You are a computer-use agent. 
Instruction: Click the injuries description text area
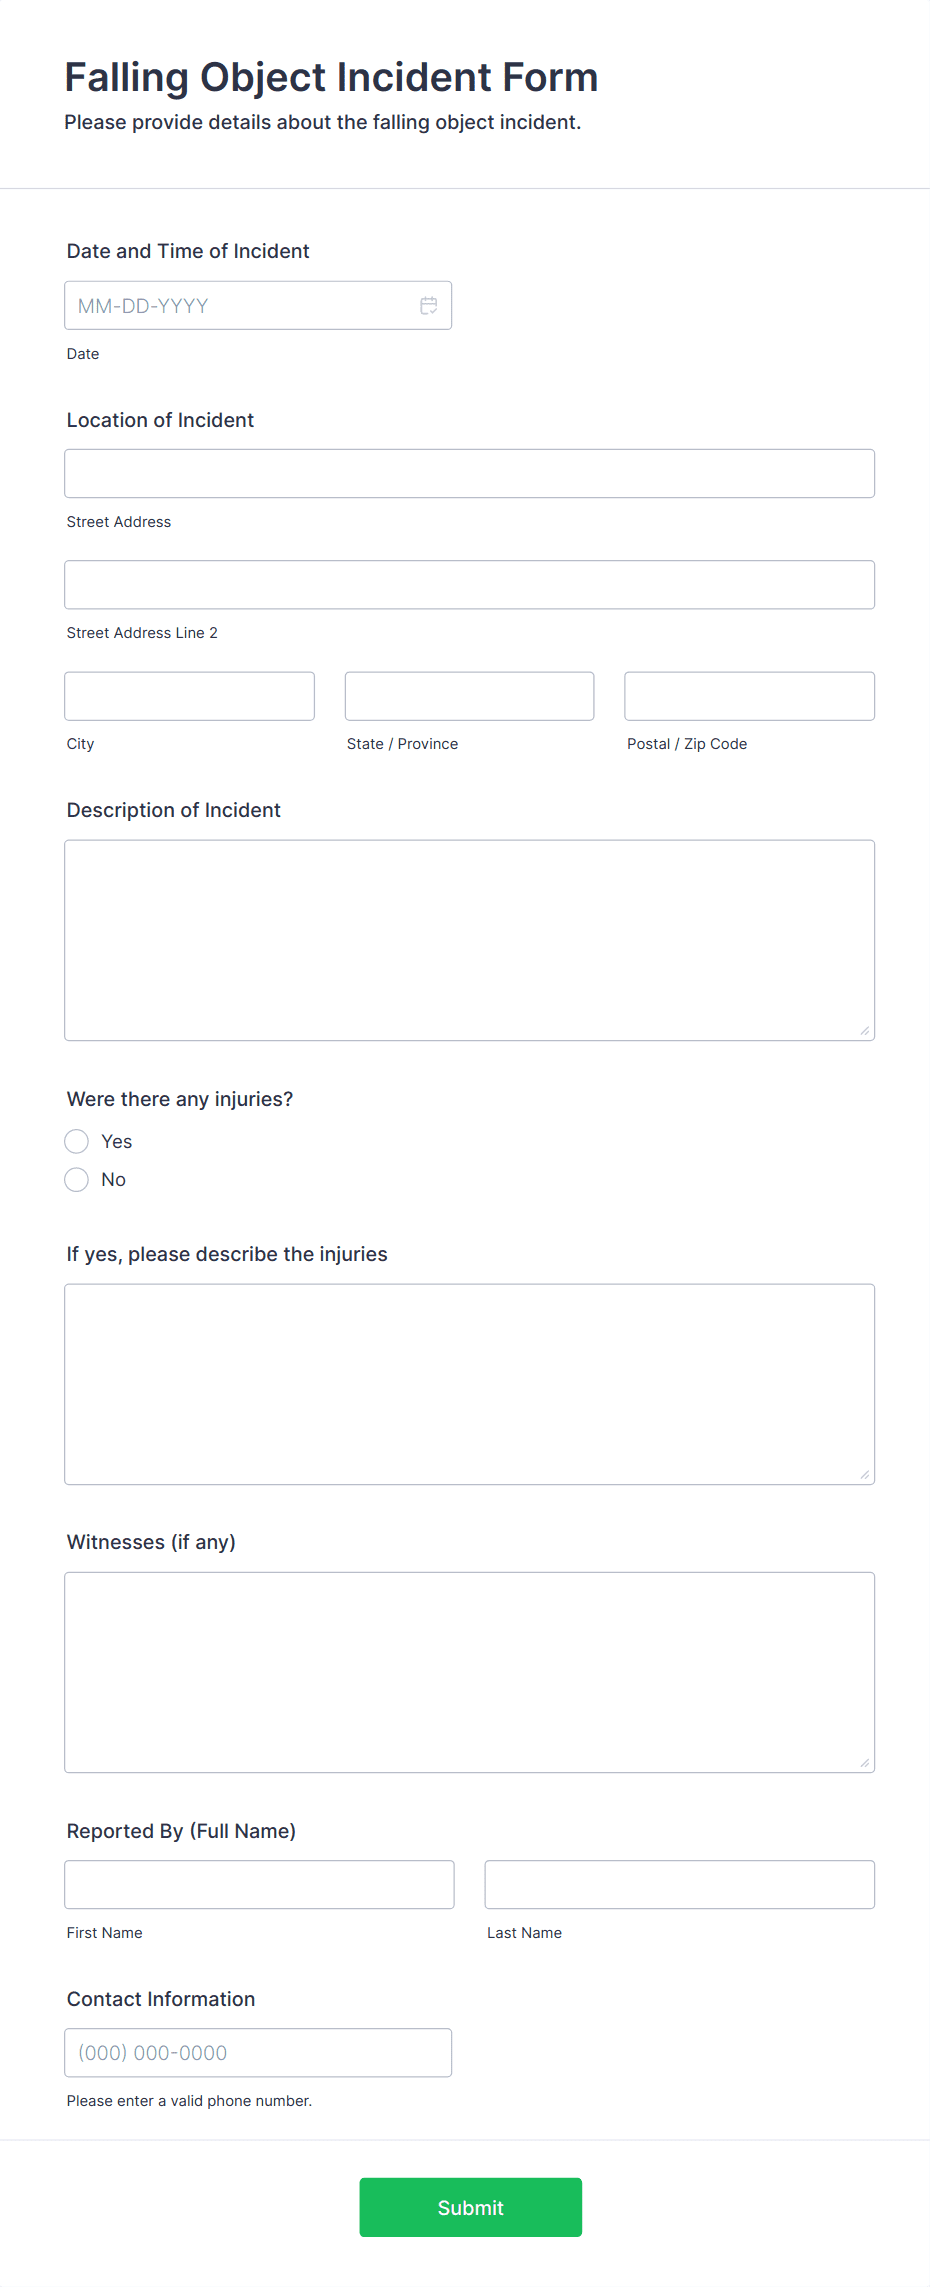click(469, 1383)
